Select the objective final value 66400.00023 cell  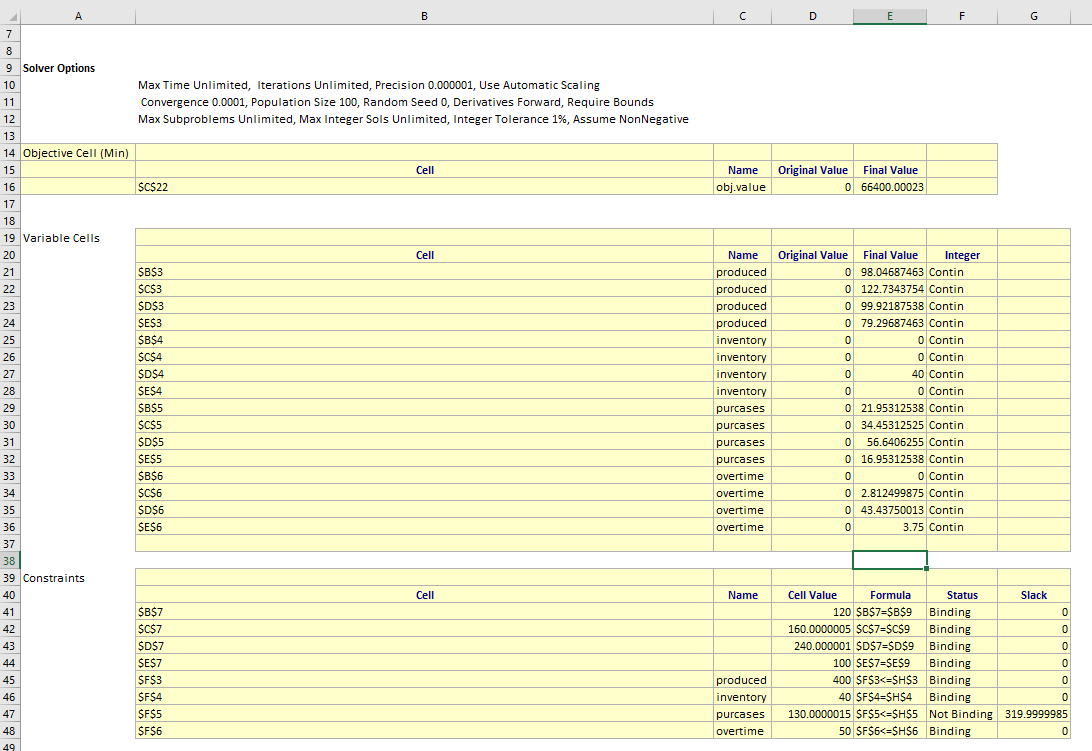pos(890,187)
